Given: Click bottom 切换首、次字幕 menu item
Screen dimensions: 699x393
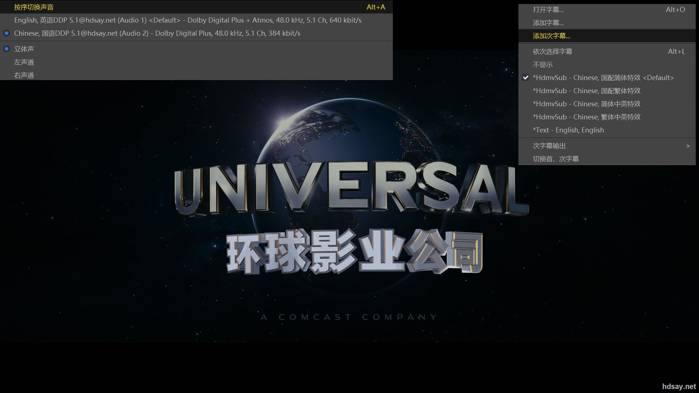Looking at the screenshot, I should 607,159.
